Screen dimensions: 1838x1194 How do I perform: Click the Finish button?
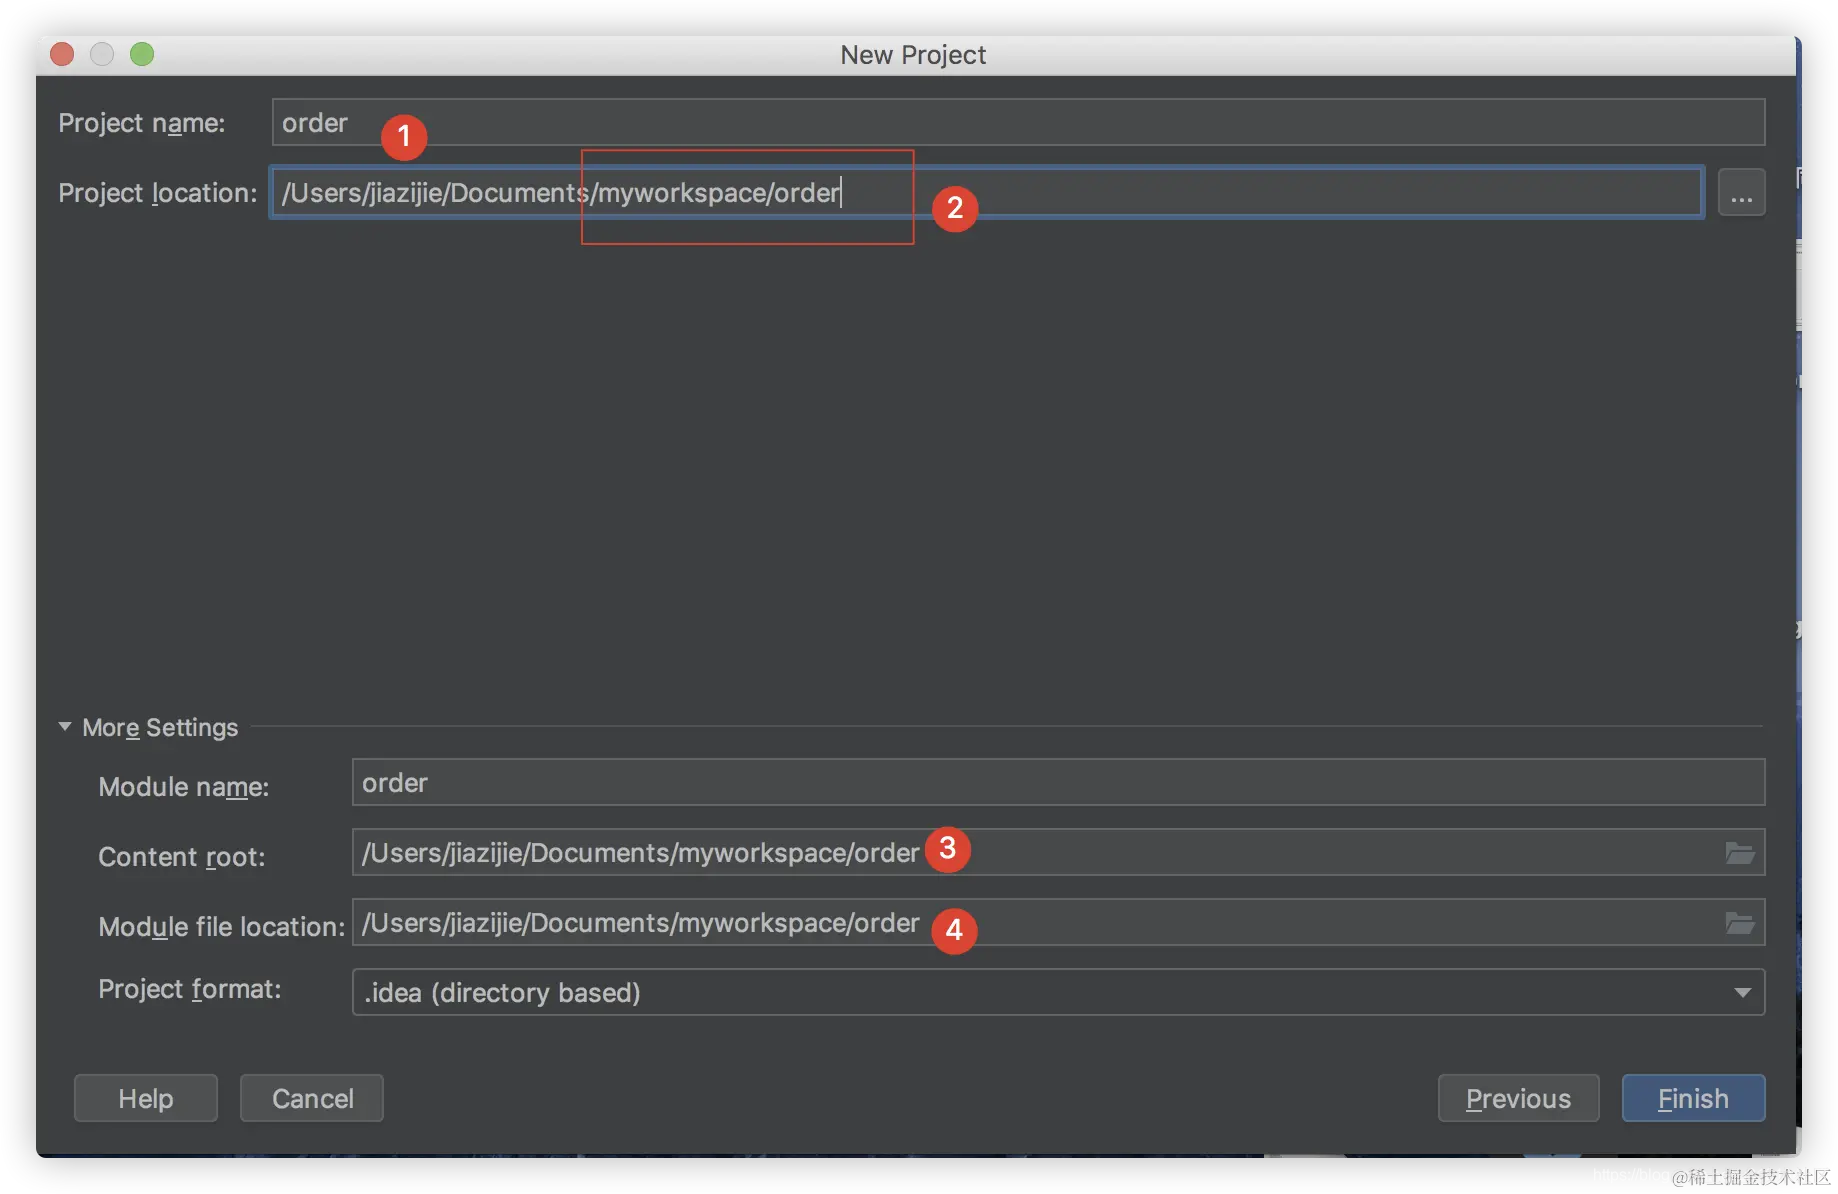click(x=1693, y=1098)
